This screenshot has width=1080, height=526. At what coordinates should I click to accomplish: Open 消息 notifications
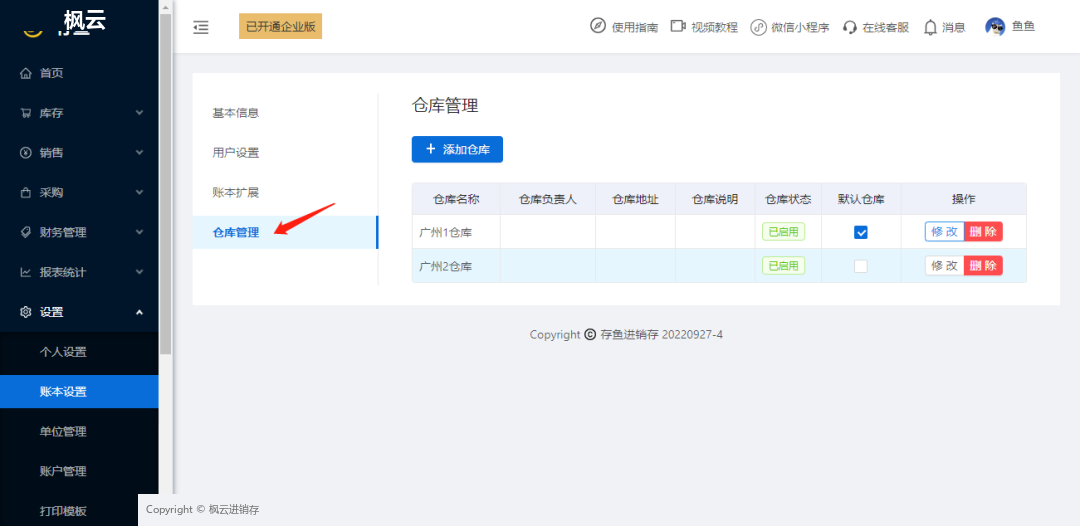click(x=953, y=28)
